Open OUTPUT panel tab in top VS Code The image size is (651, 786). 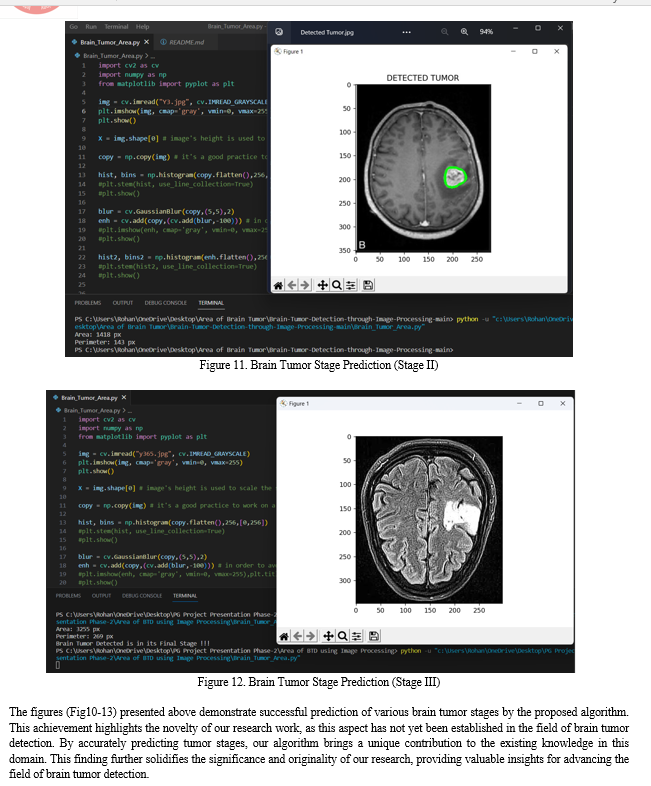(x=123, y=303)
